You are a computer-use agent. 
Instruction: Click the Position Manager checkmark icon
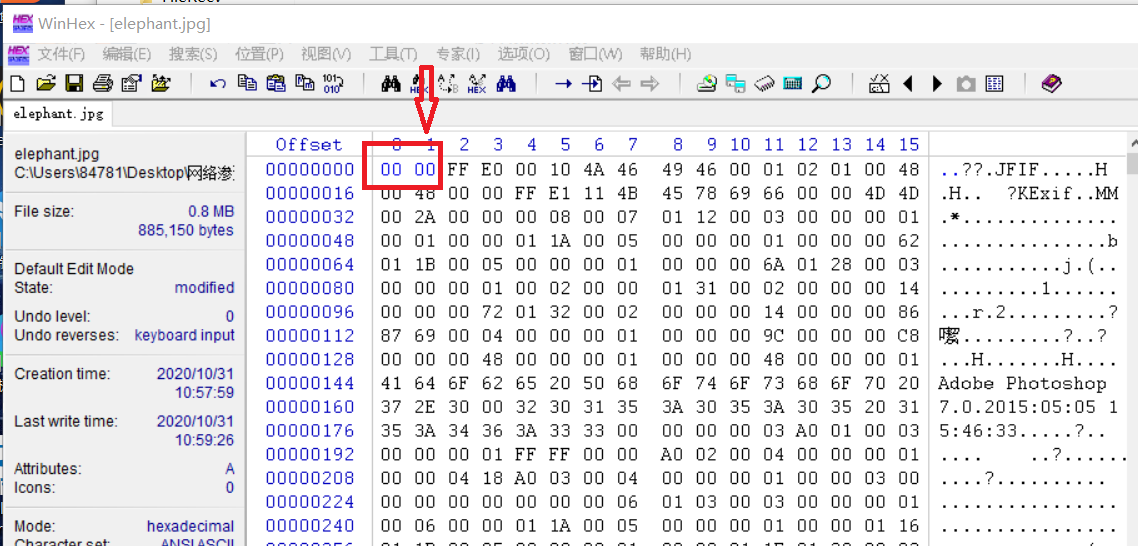[880, 83]
